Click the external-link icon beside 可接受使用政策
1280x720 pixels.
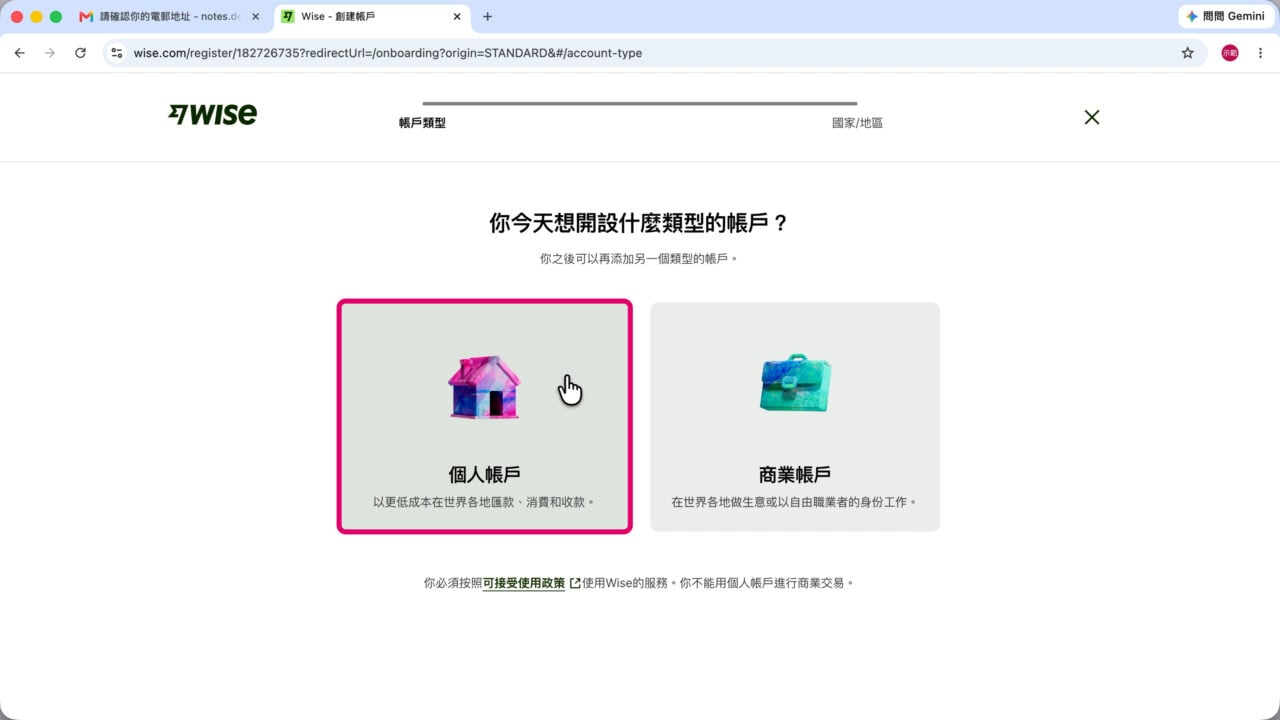pos(575,583)
